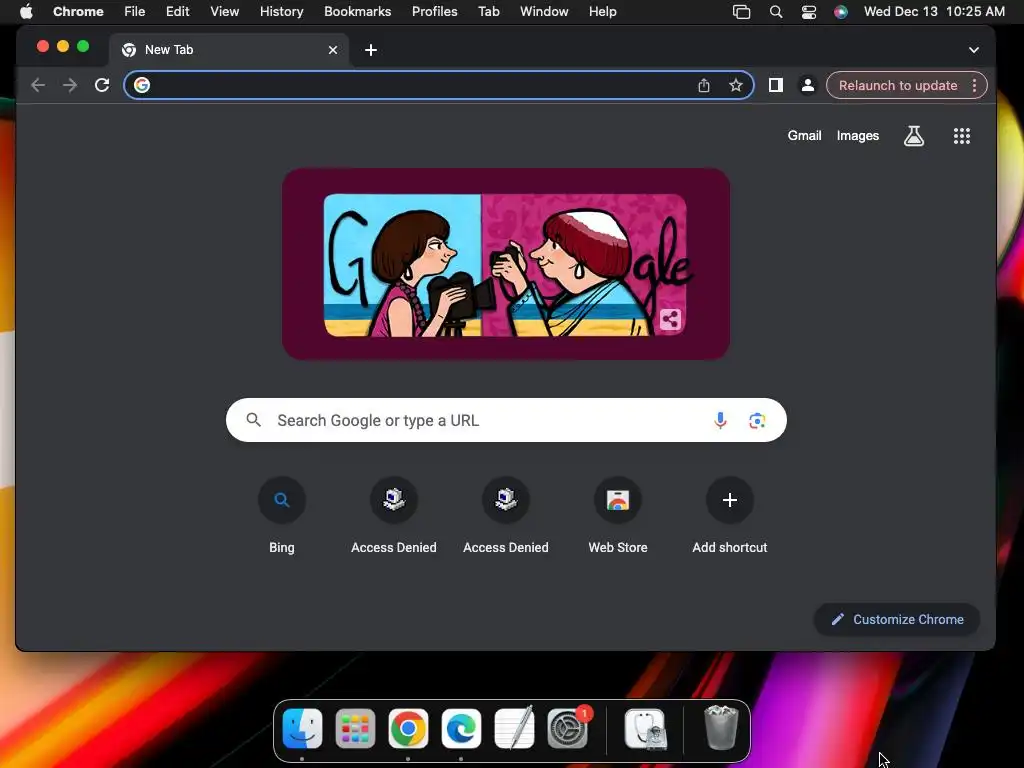Open Launchpad from the Dock

(x=355, y=728)
